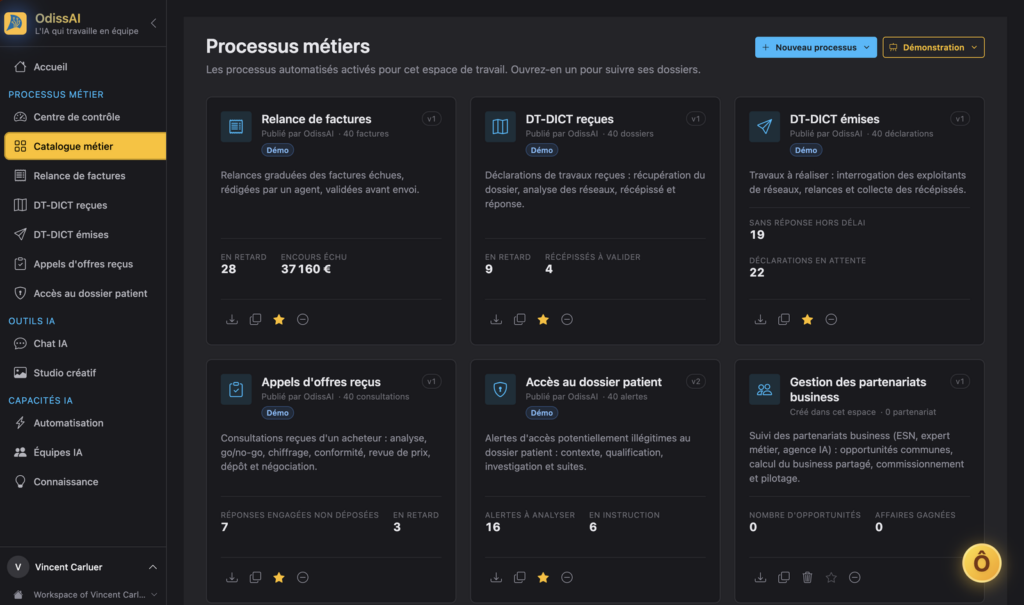The image size is (1024, 605).
Task: Click the minus circle icon on DT-DICT reçues card
Action: pyautogui.click(x=567, y=319)
